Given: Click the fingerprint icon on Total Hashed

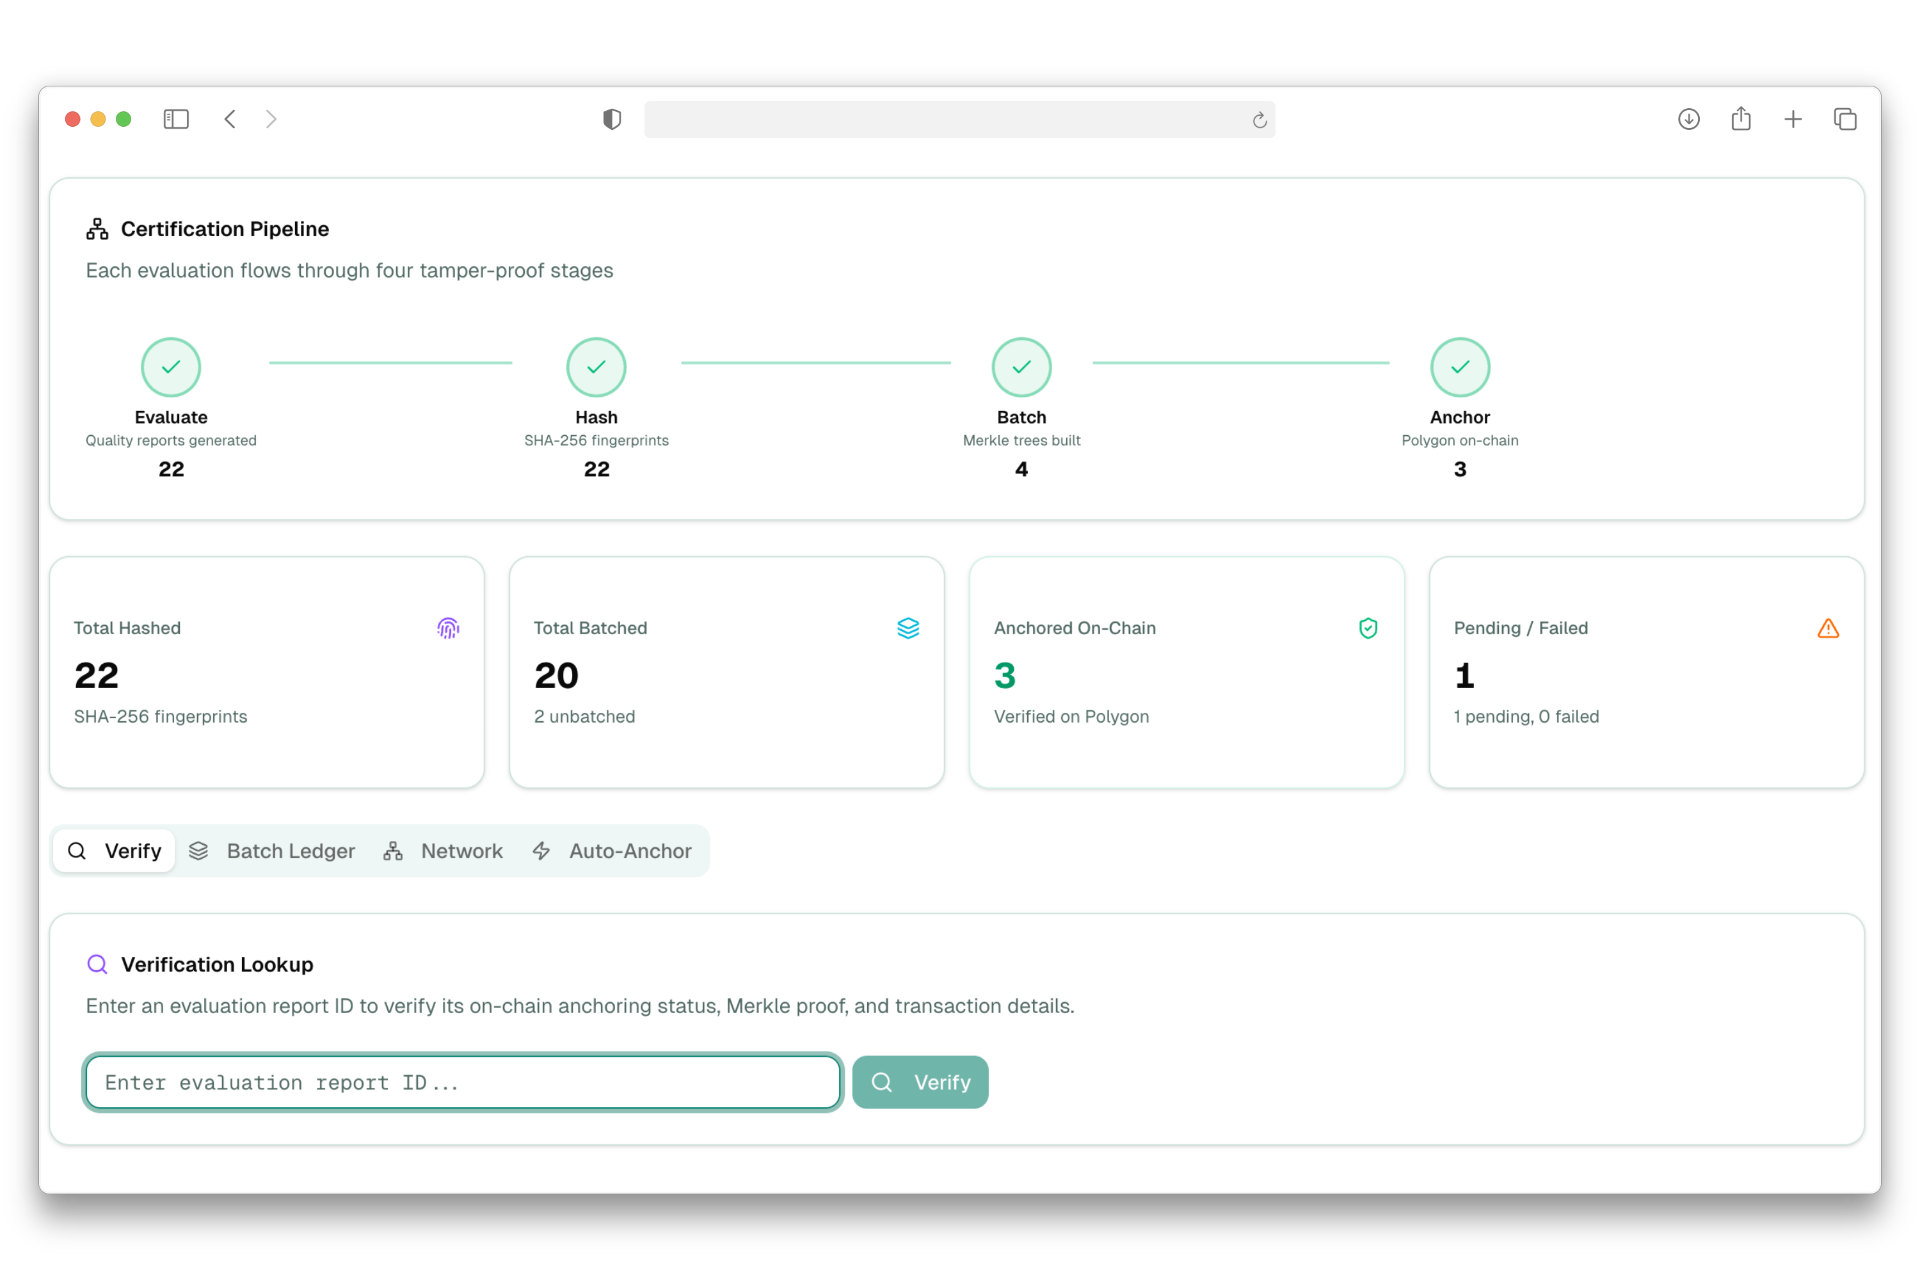Looking at the screenshot, I should click(448, 628).
